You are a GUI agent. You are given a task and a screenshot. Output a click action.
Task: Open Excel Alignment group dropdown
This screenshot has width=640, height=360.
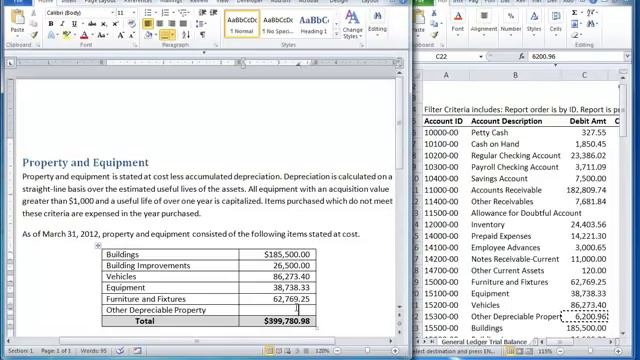[x=484, y=24]
